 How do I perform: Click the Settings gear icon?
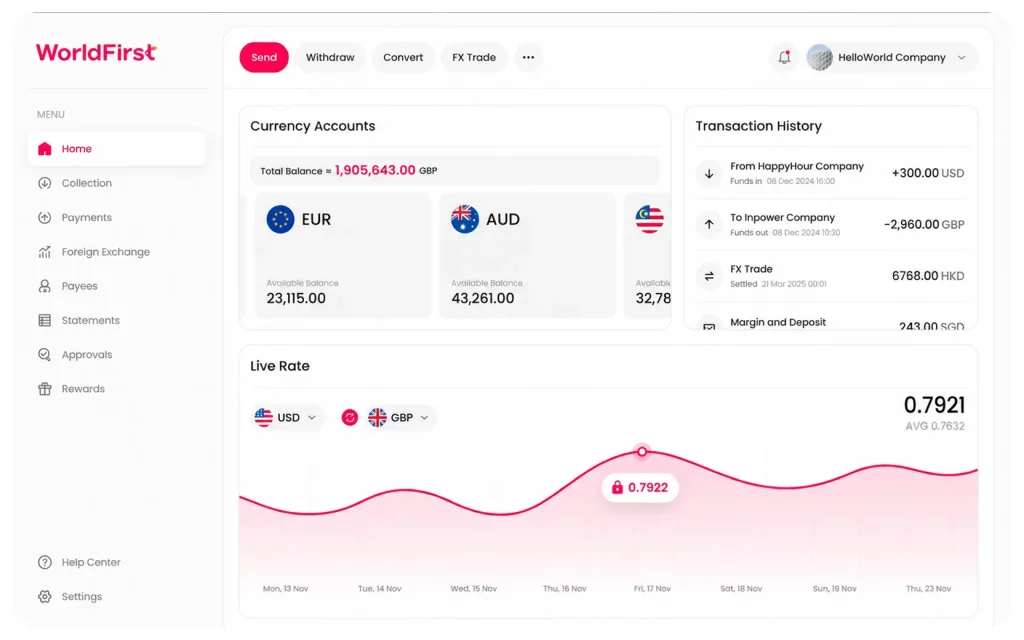tap(44, 596)
